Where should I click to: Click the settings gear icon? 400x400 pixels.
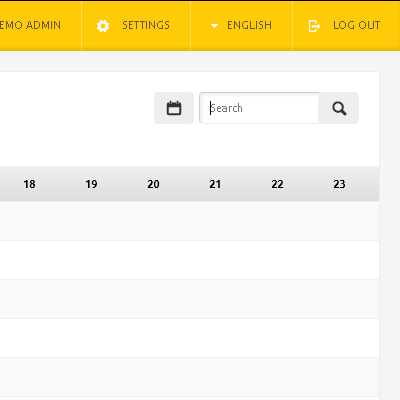tap(103, 26)
